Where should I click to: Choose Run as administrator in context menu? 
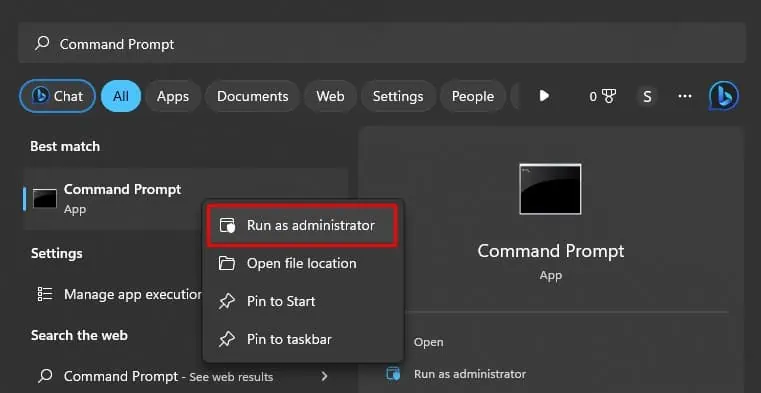click(302, 226)
